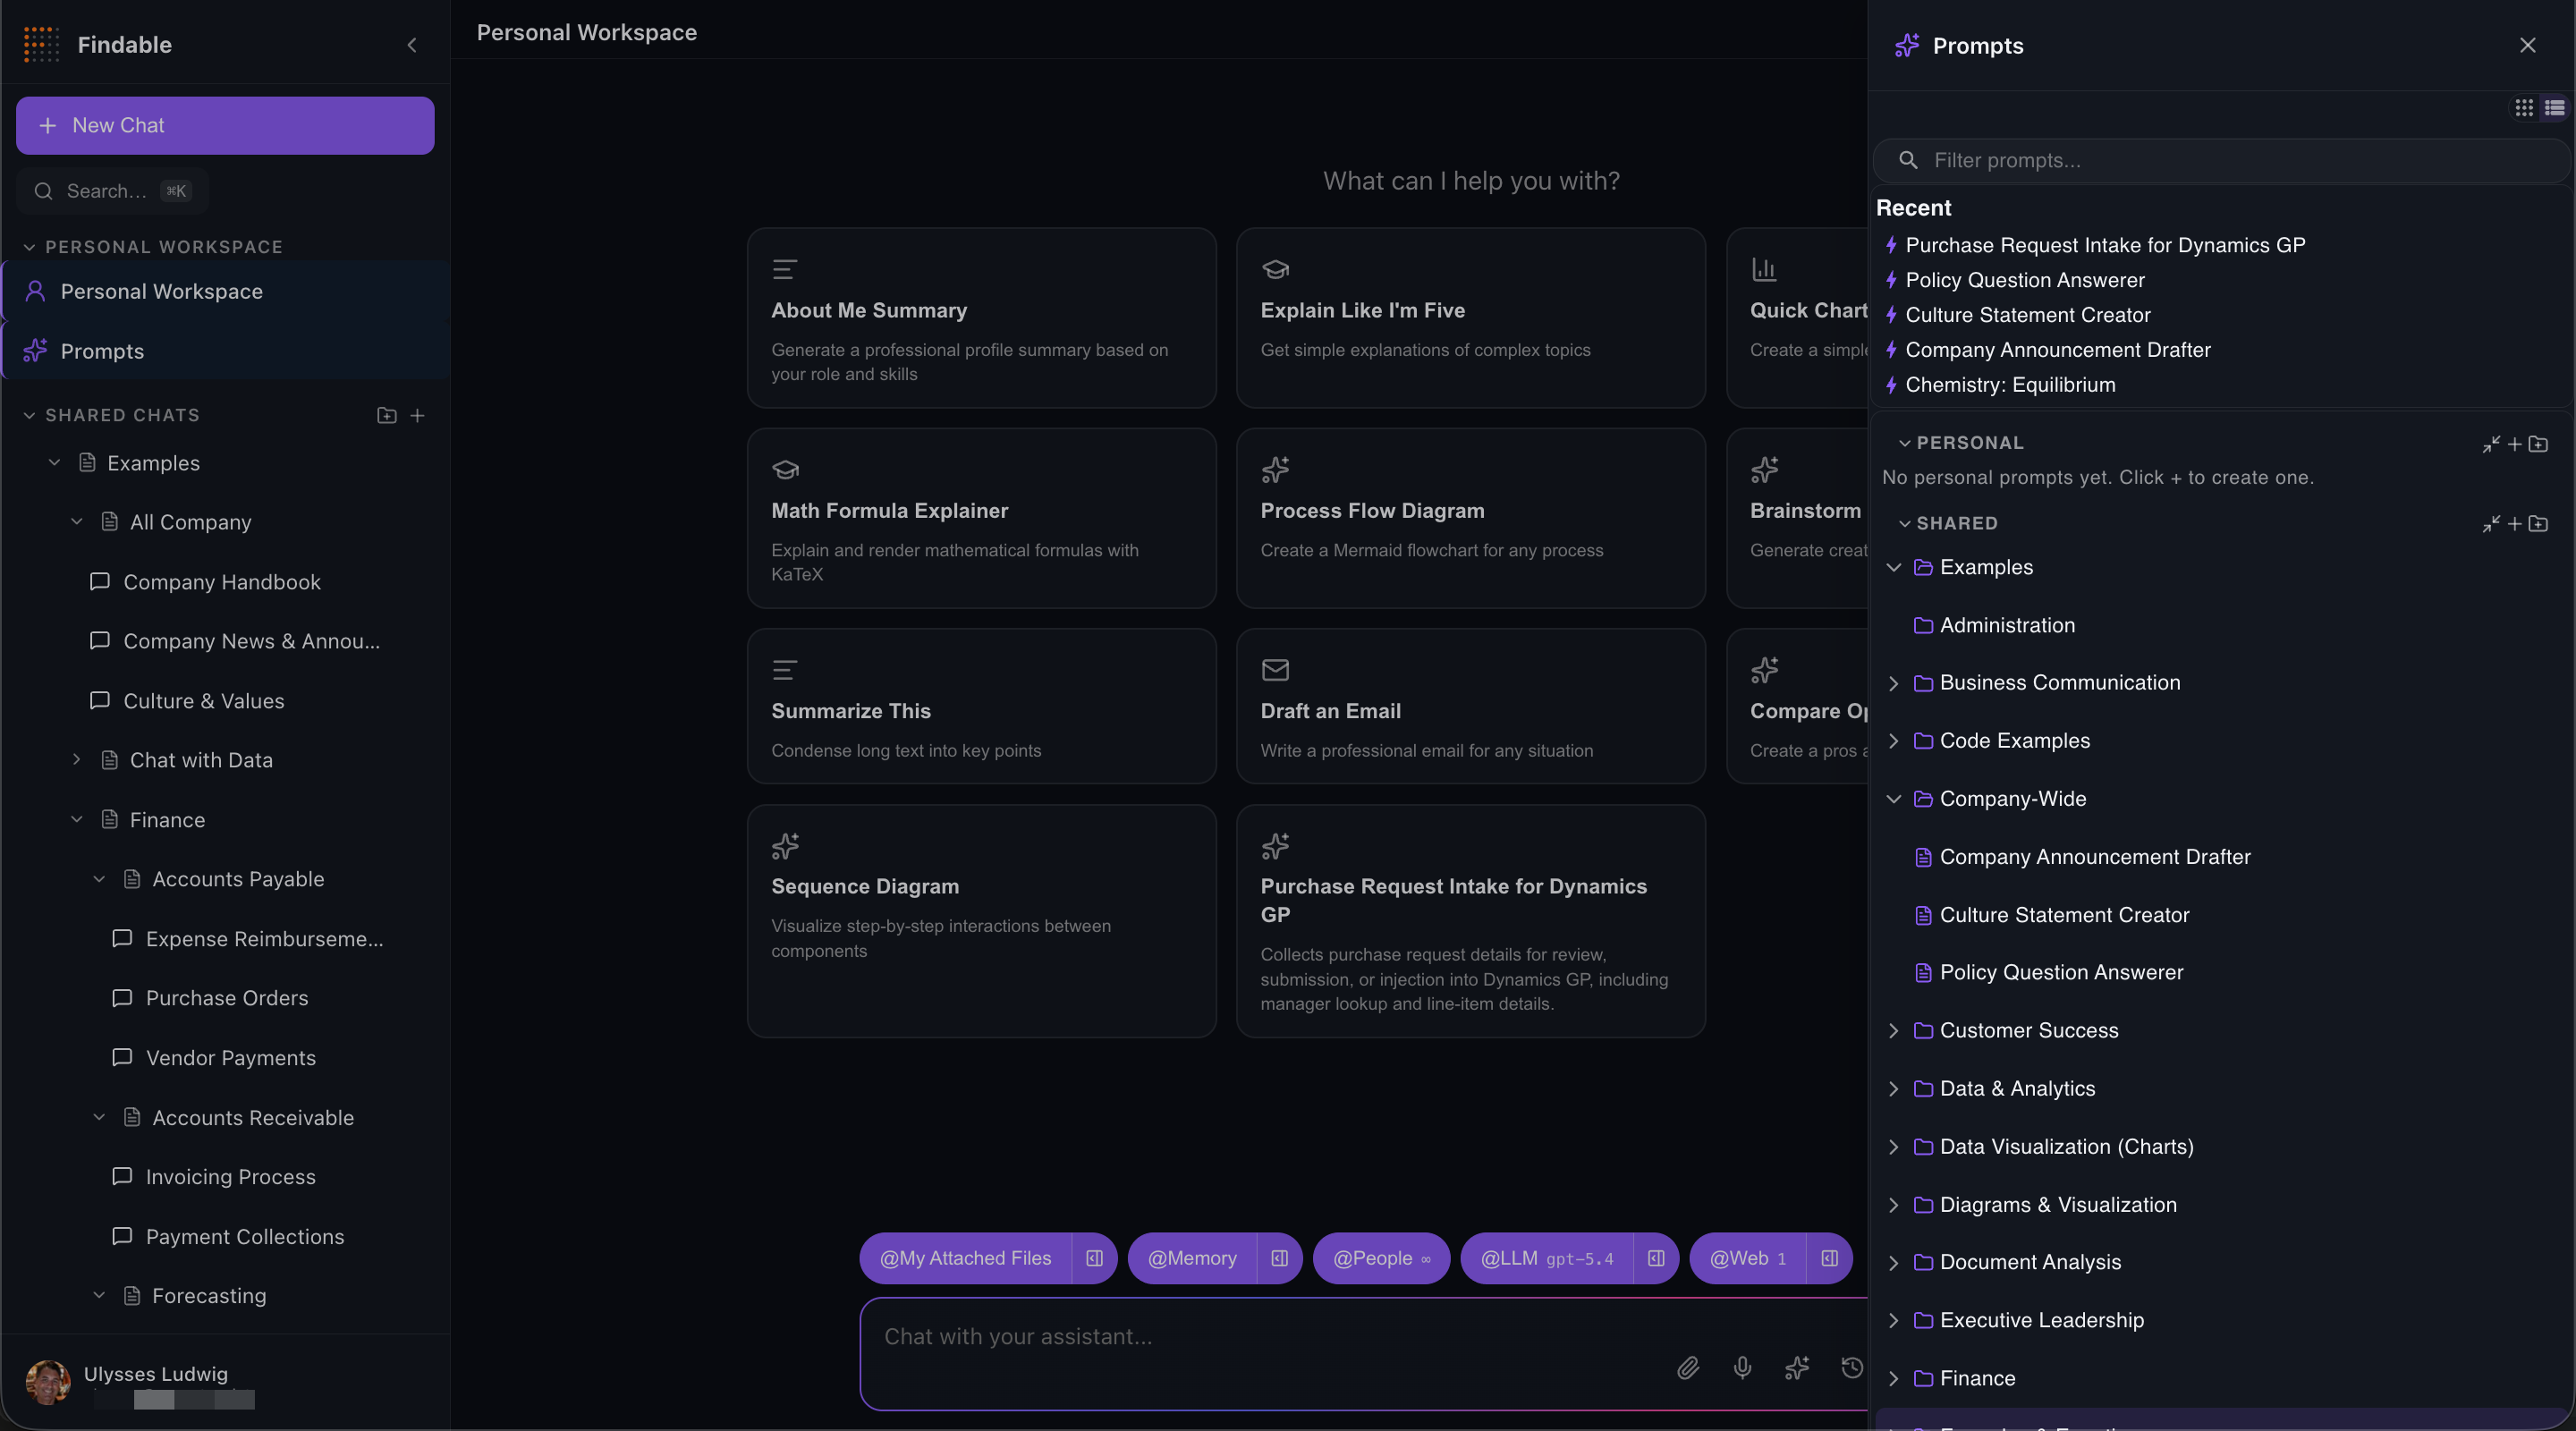This screenshot has width=2576, height=1431.
Task: Toggle the @LLM gpt-5.4 chip
Action: click(1547, 1258)
